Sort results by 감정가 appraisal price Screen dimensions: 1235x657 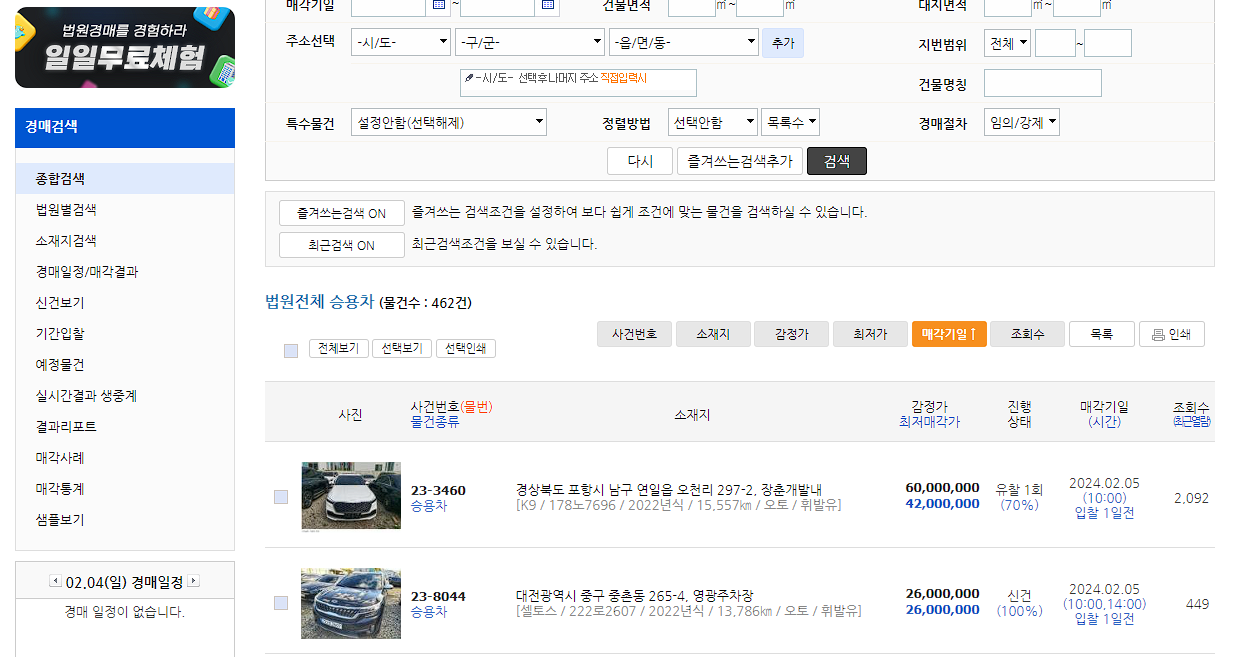click(791, 334)
